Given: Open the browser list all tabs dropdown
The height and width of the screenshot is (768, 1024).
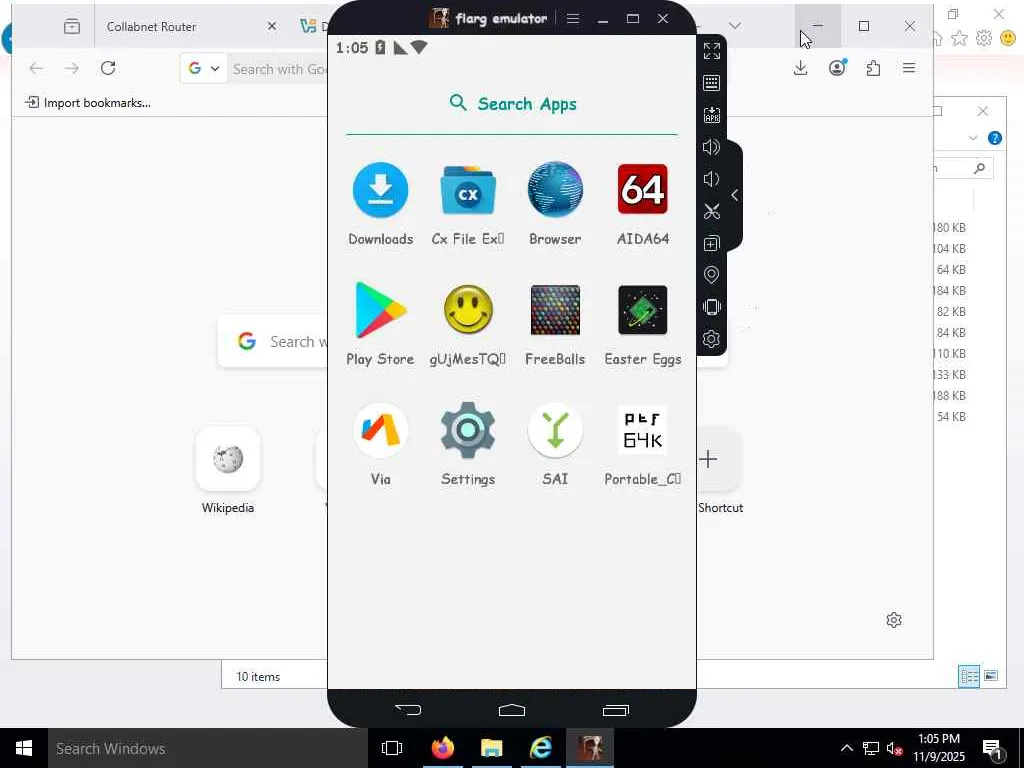Looking at the screenshot, I should pos(735,26).
